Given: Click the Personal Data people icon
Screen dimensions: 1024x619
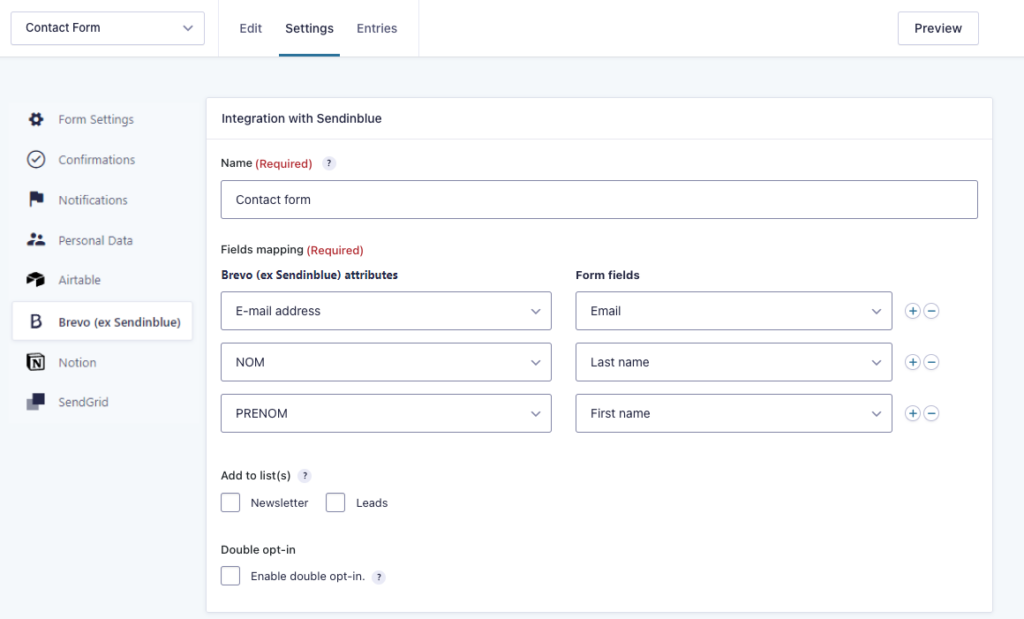Looking at the screenshot, I should (x=36, y=240).
